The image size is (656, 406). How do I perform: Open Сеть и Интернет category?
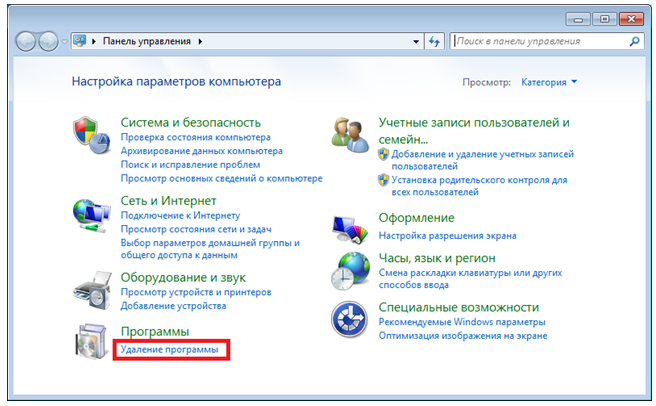tap(169, 201)
